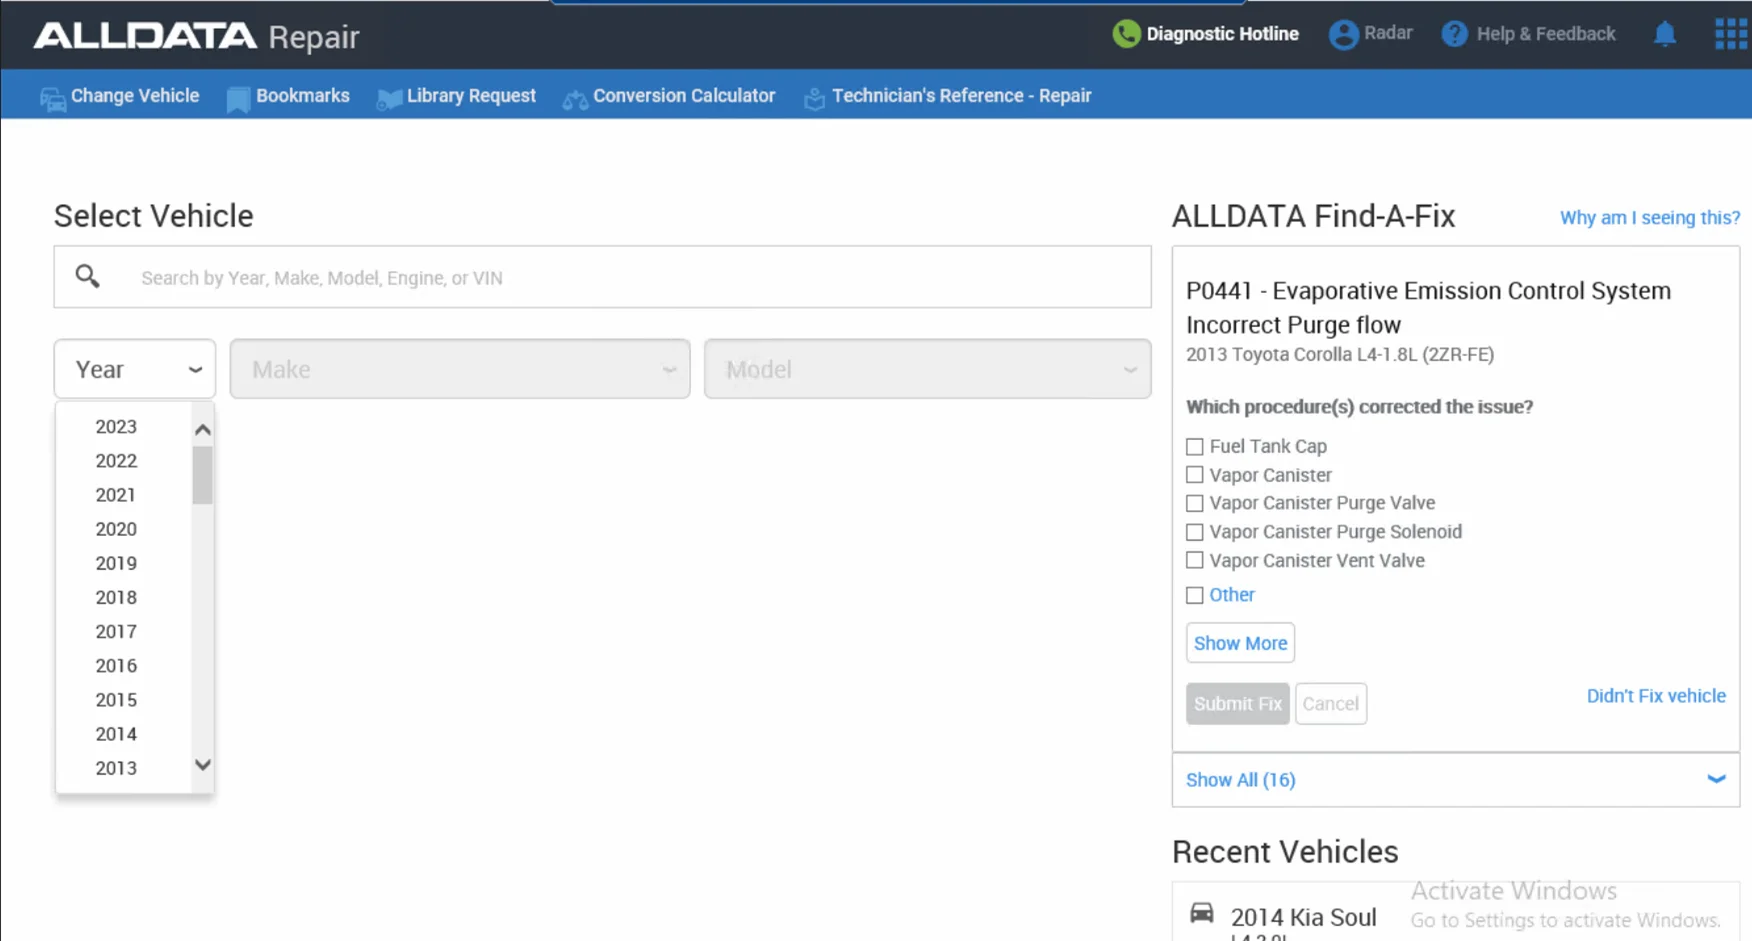Click the Radar account name
1752x941 pixels.
click(x=1388, y=33)
